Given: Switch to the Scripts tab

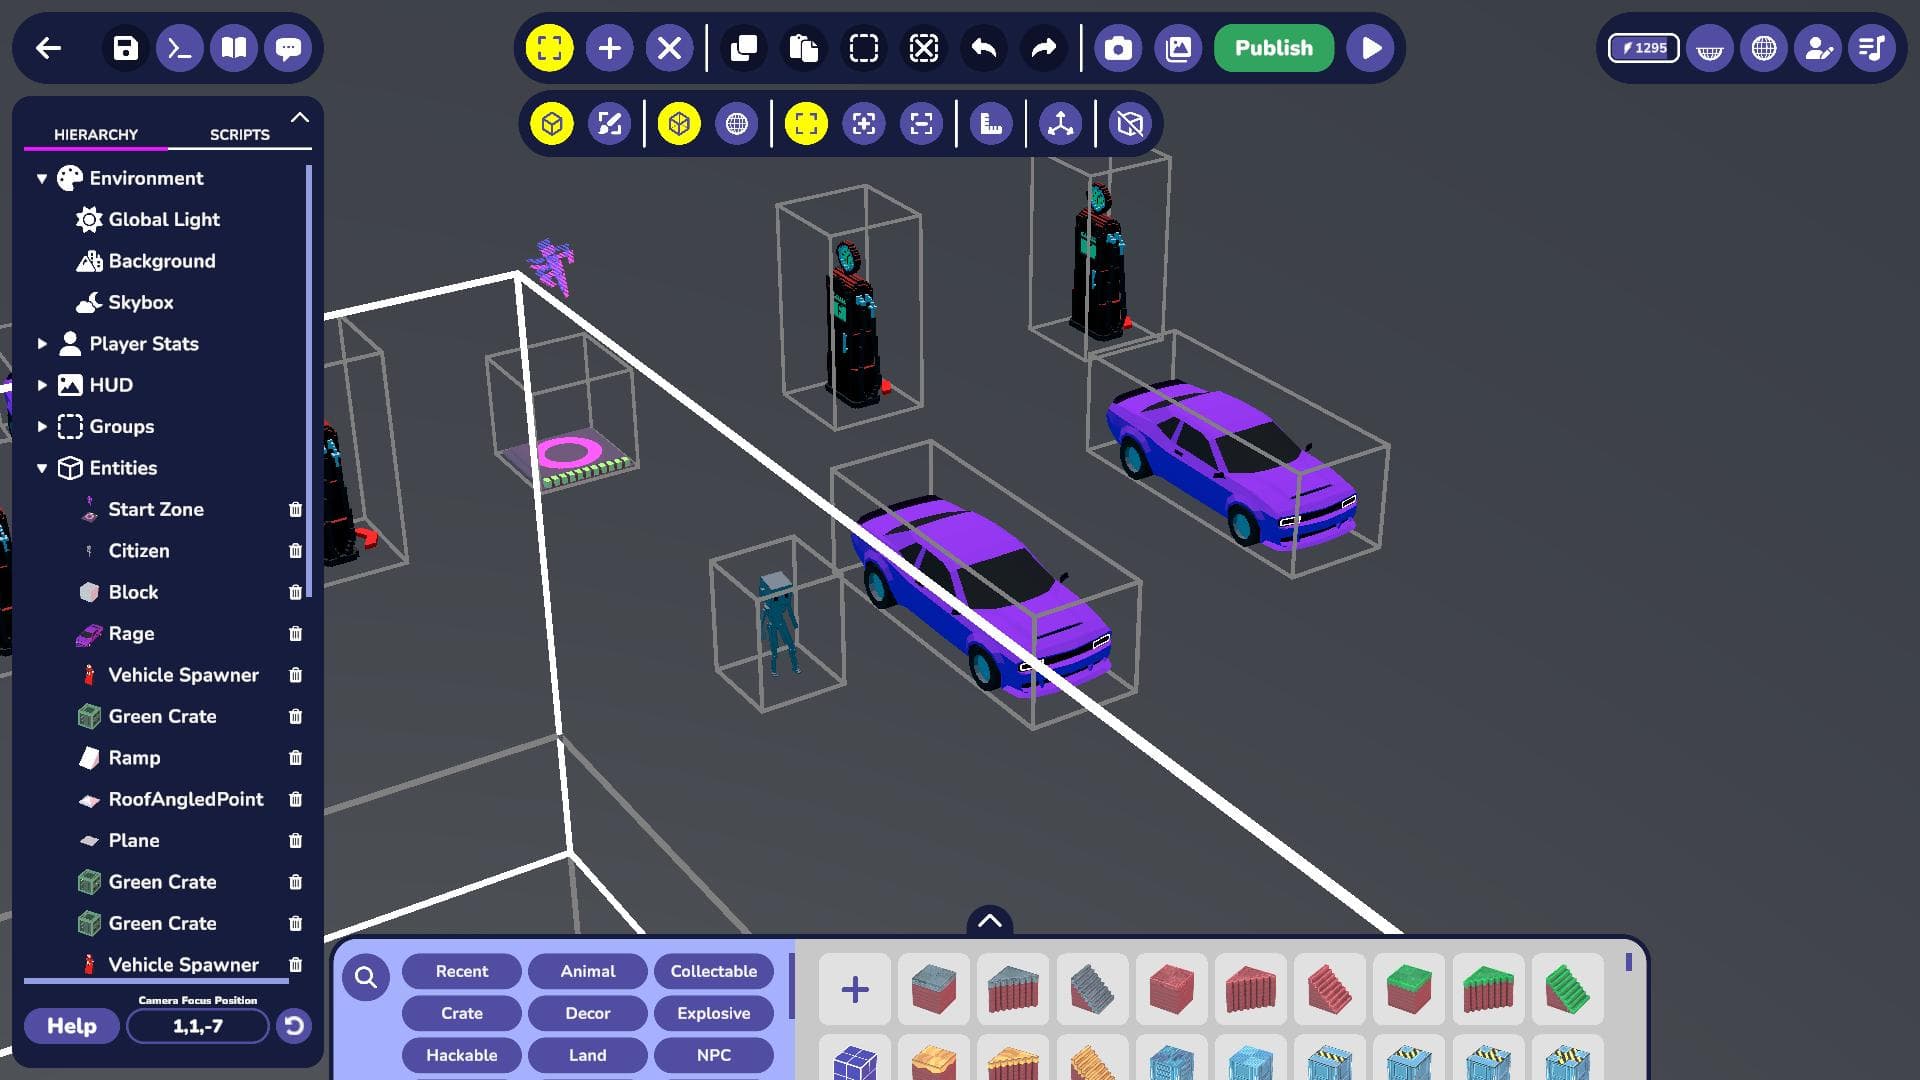Looking at the screenshot, I should point(239,134).
